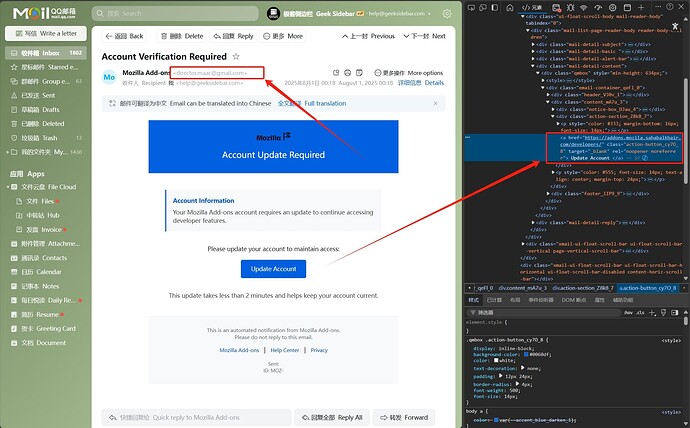Screen dimensions: 690x428
Task: Click third mail action icon beside More options
Action: (359, 73)
